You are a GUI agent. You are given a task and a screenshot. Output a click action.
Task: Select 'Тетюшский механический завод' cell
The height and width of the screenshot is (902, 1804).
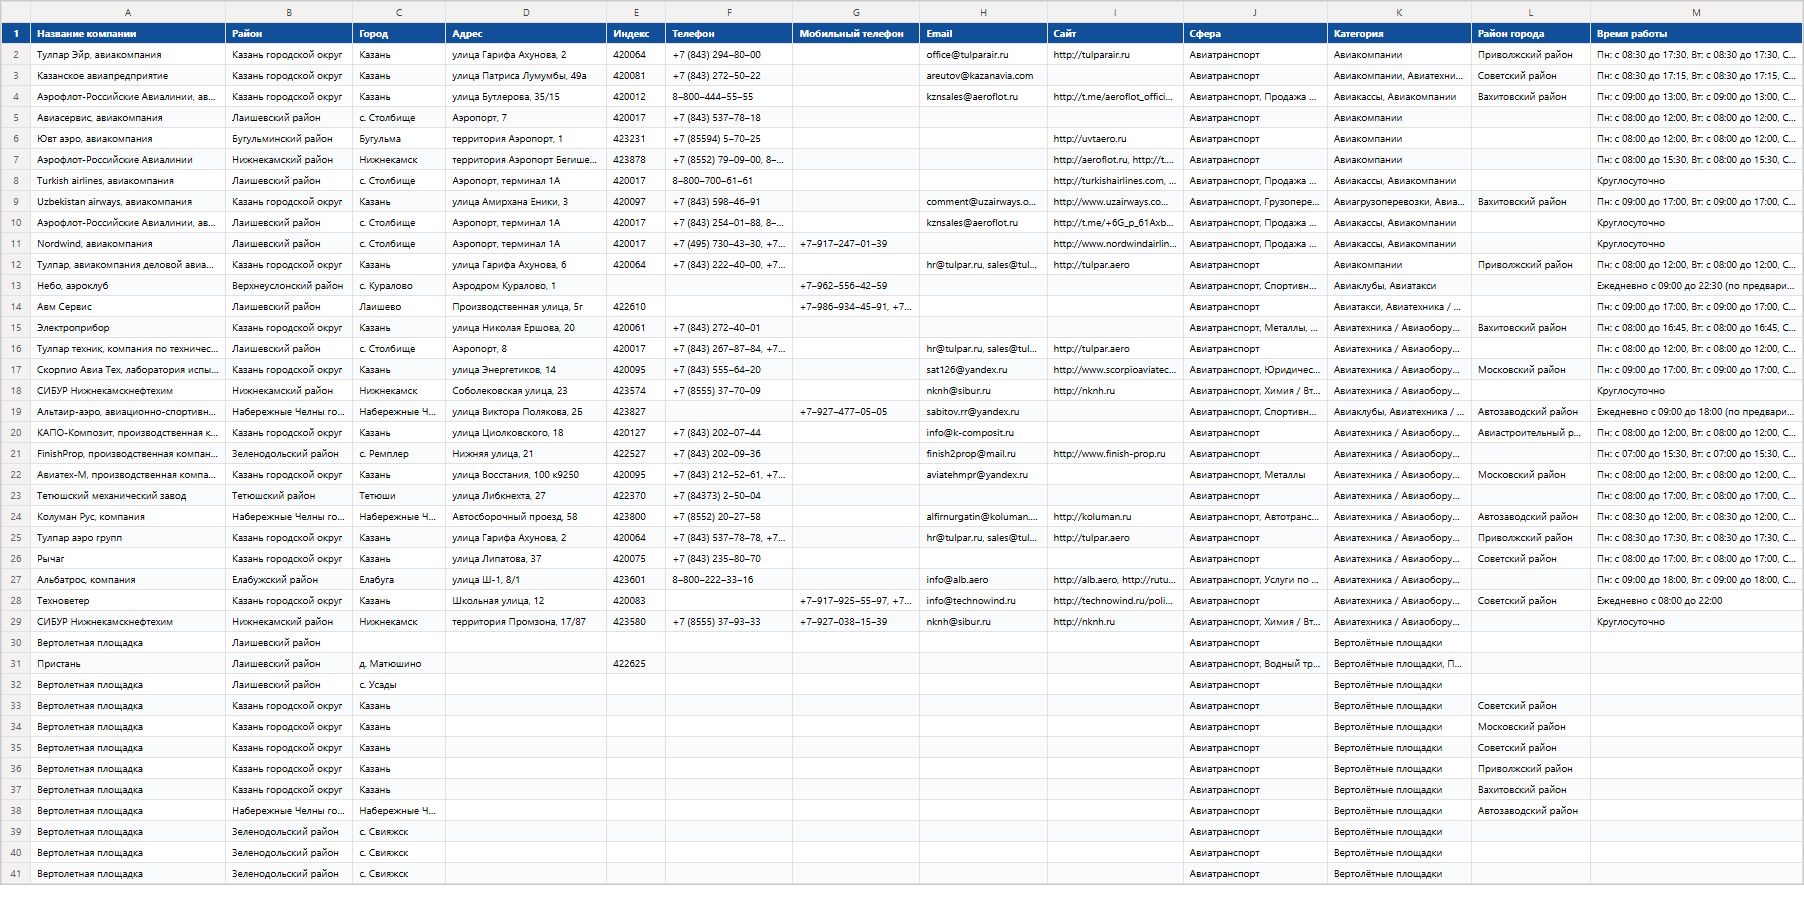(x=128, y=496)
